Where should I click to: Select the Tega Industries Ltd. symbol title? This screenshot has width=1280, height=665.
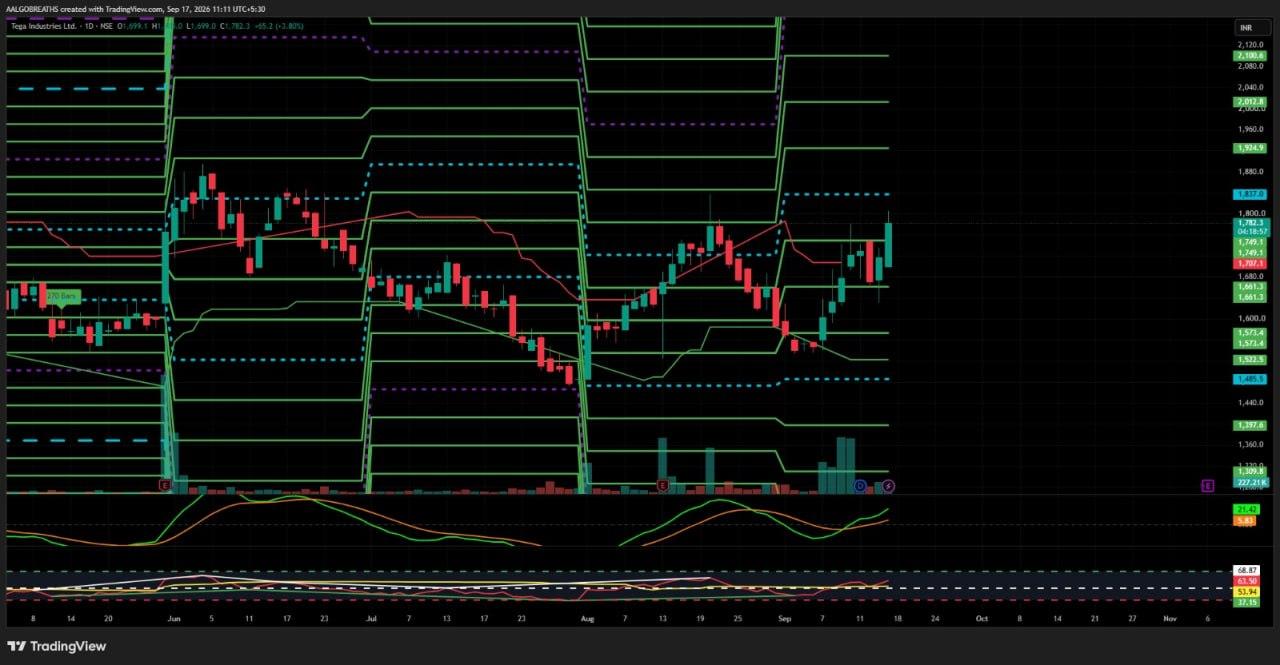coord(46,27)
